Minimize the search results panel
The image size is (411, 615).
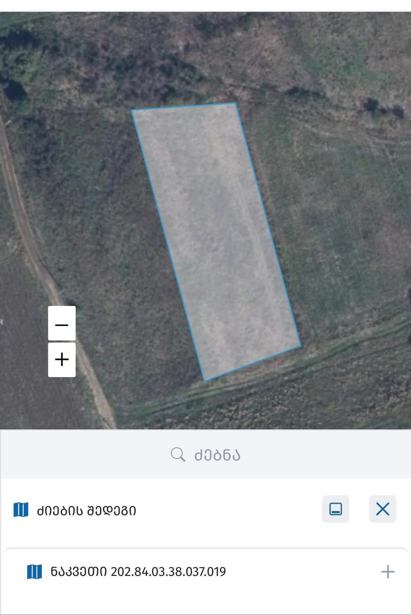pyautogui.click(x=335, y=509)
